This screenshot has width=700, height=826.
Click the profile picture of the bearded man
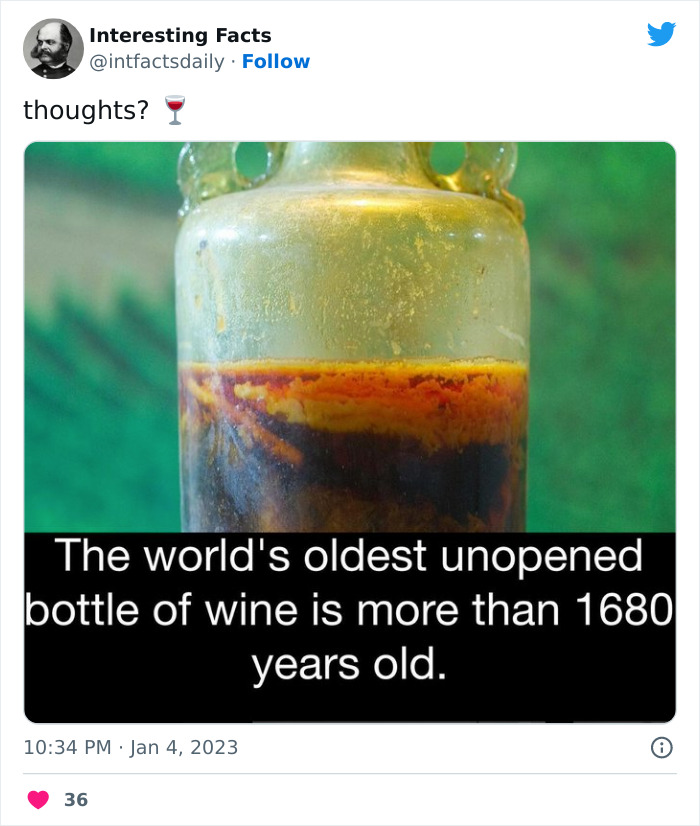coord(53,46)
